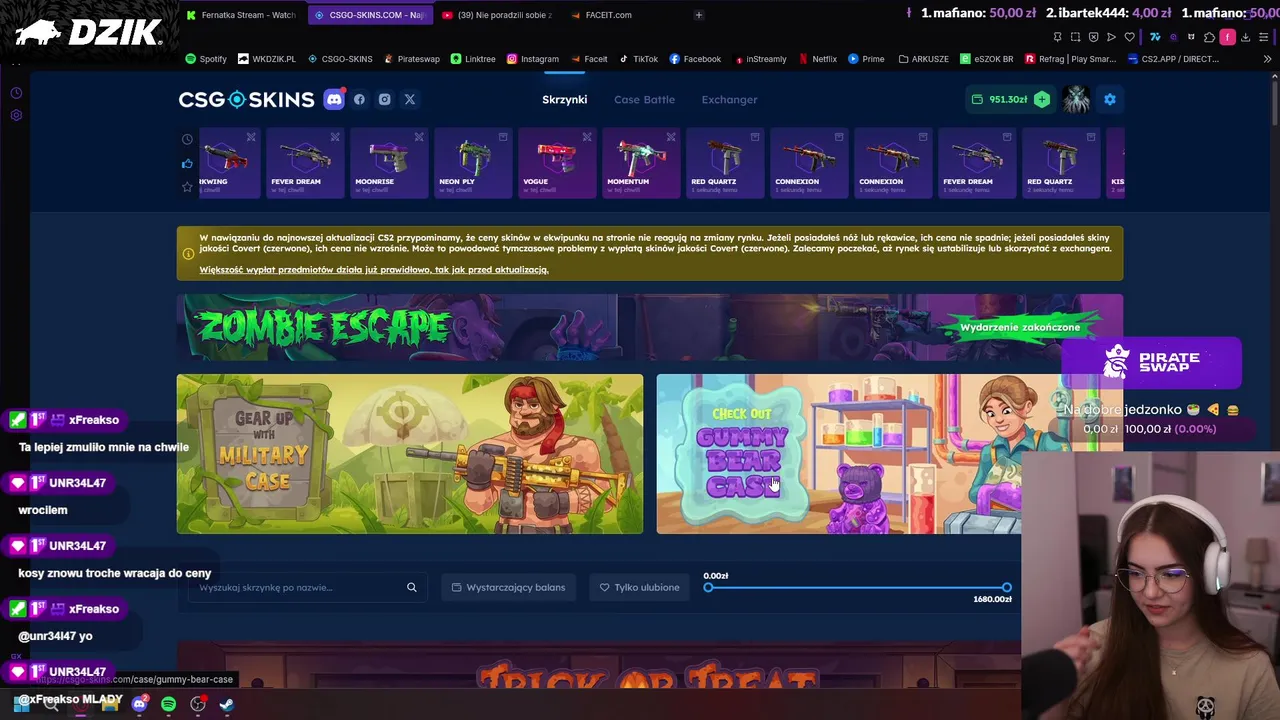
Task: Open the Refrag bookmark
Action: point(1070,59)
